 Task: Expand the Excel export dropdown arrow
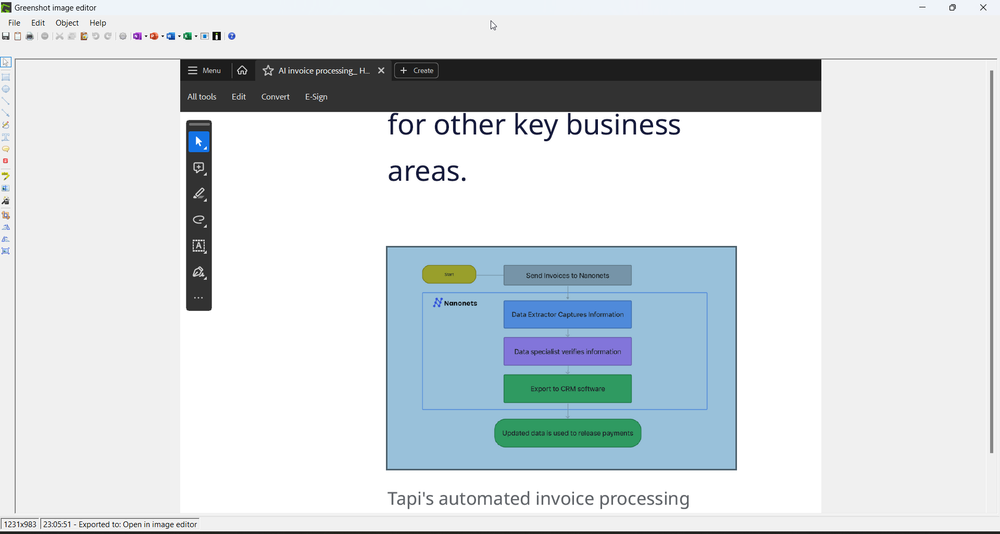coord(196,36)
